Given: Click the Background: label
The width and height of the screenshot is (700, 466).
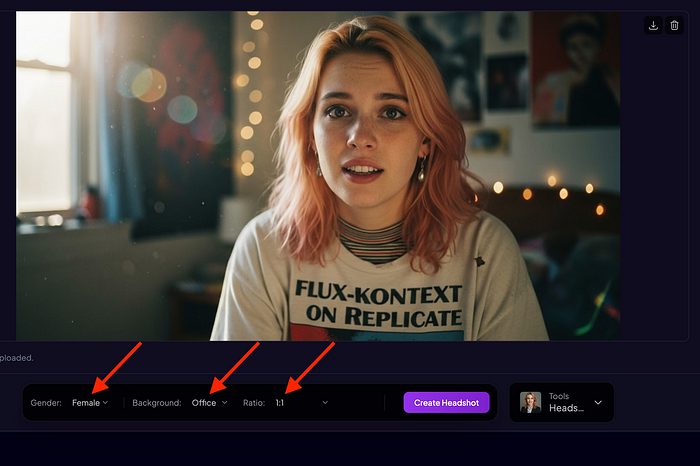Looking at the screenshot, I should 157,403.
